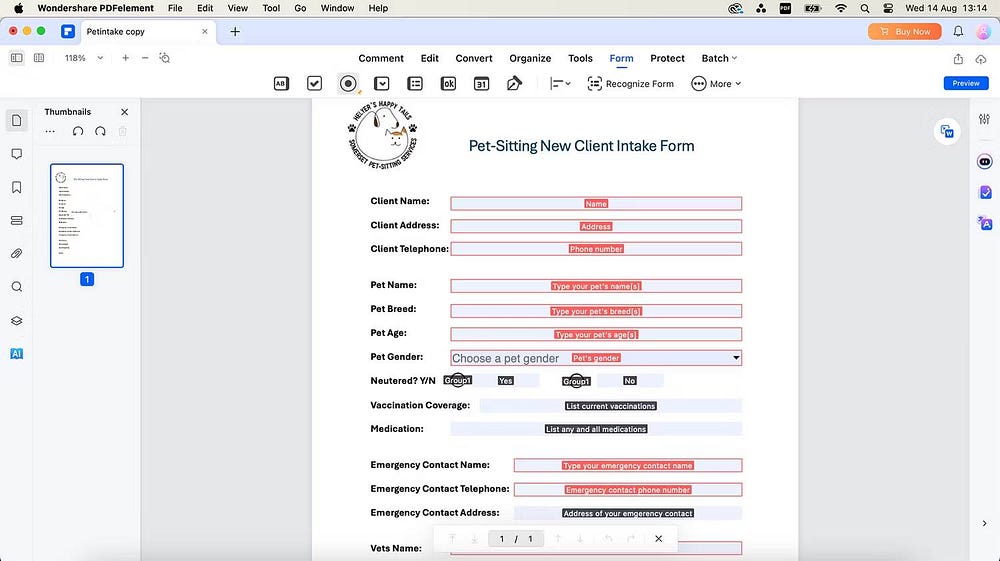Select the signature field form tool

[514, 84]
